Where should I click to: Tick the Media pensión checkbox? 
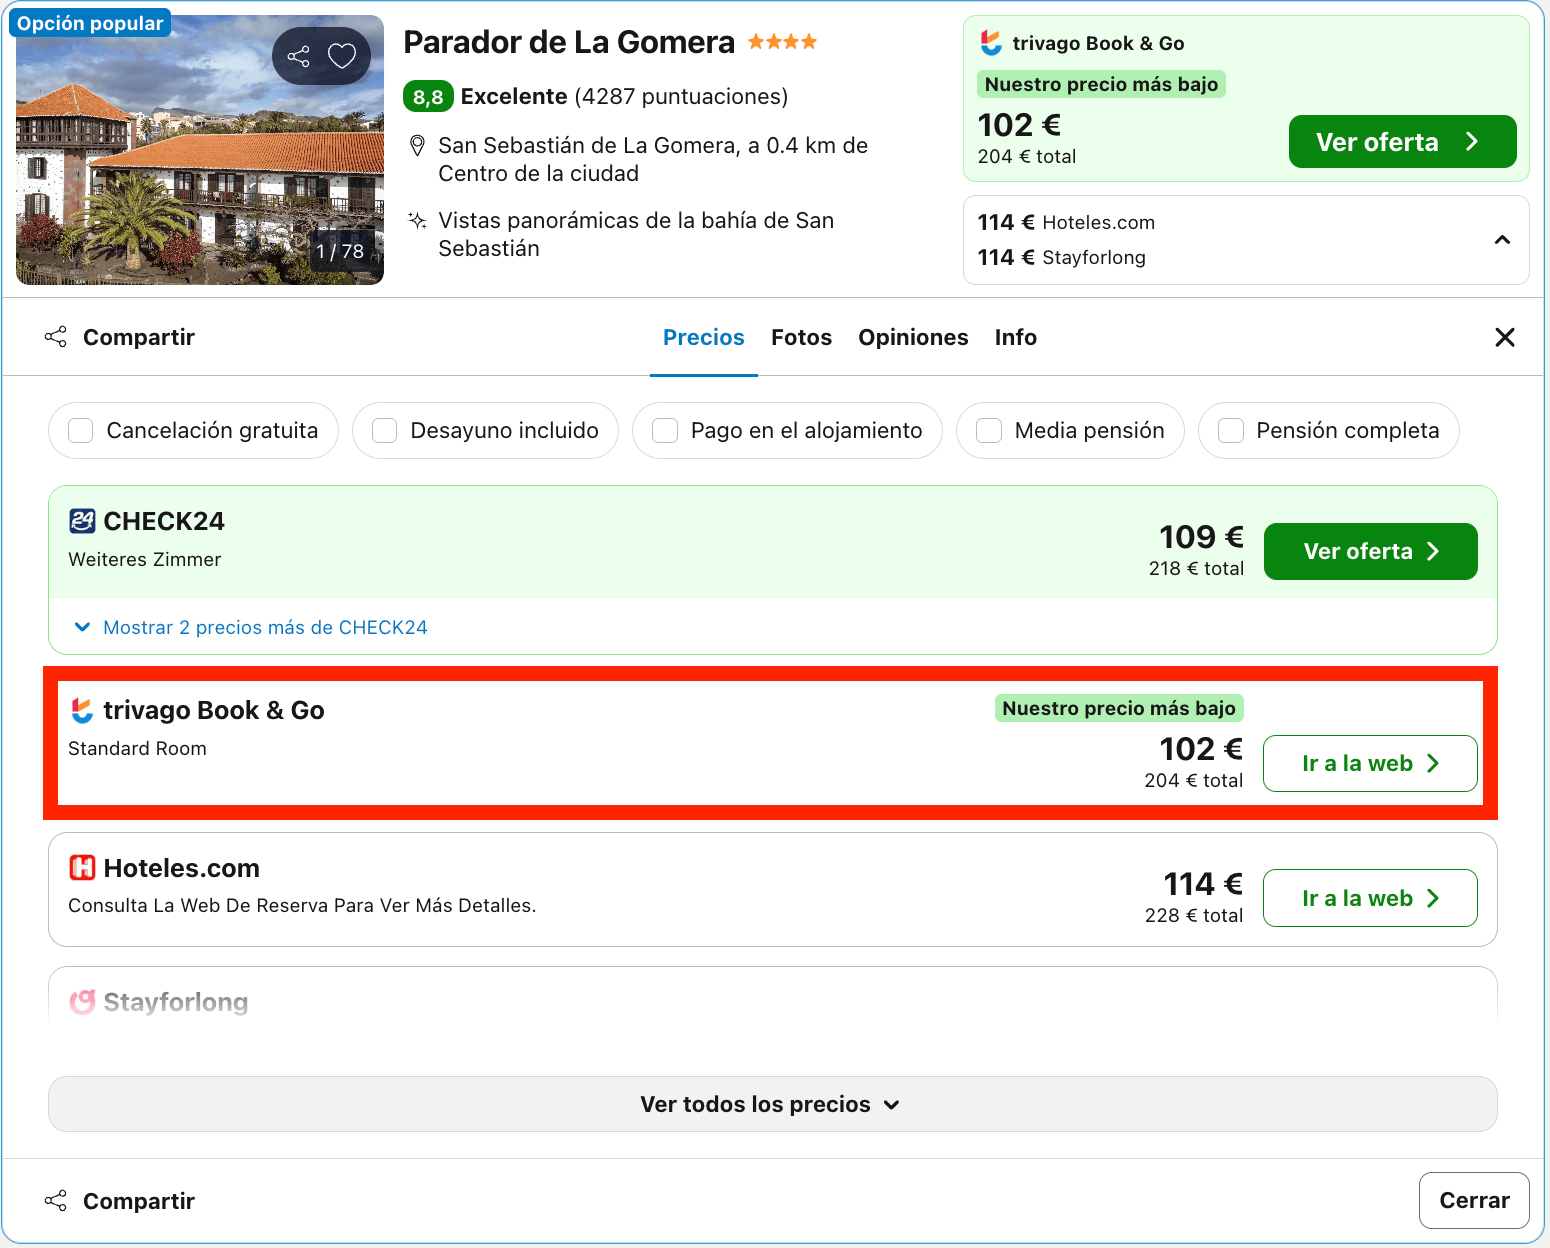[989, 430]
